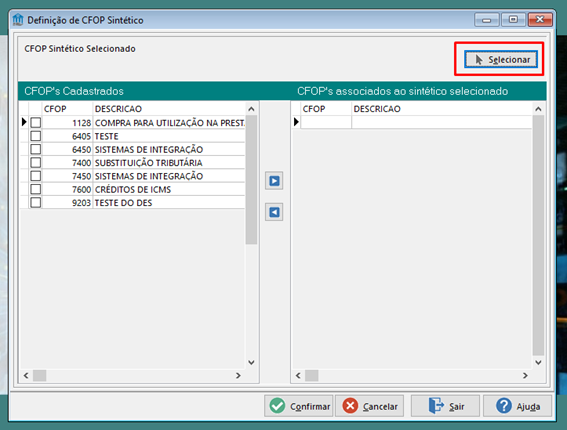
Task: Tick the checkbox for CFOP 6450
Action: [x=36, y=149]
